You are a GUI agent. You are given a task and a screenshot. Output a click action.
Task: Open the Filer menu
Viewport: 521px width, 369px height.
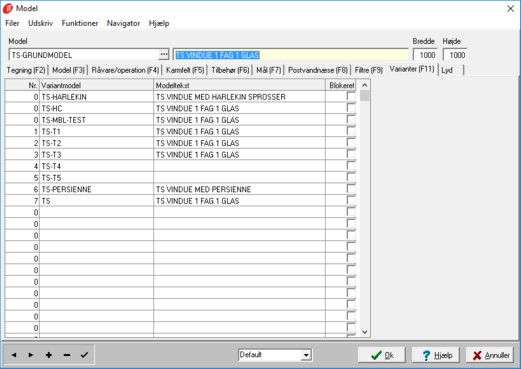[12, 23]
